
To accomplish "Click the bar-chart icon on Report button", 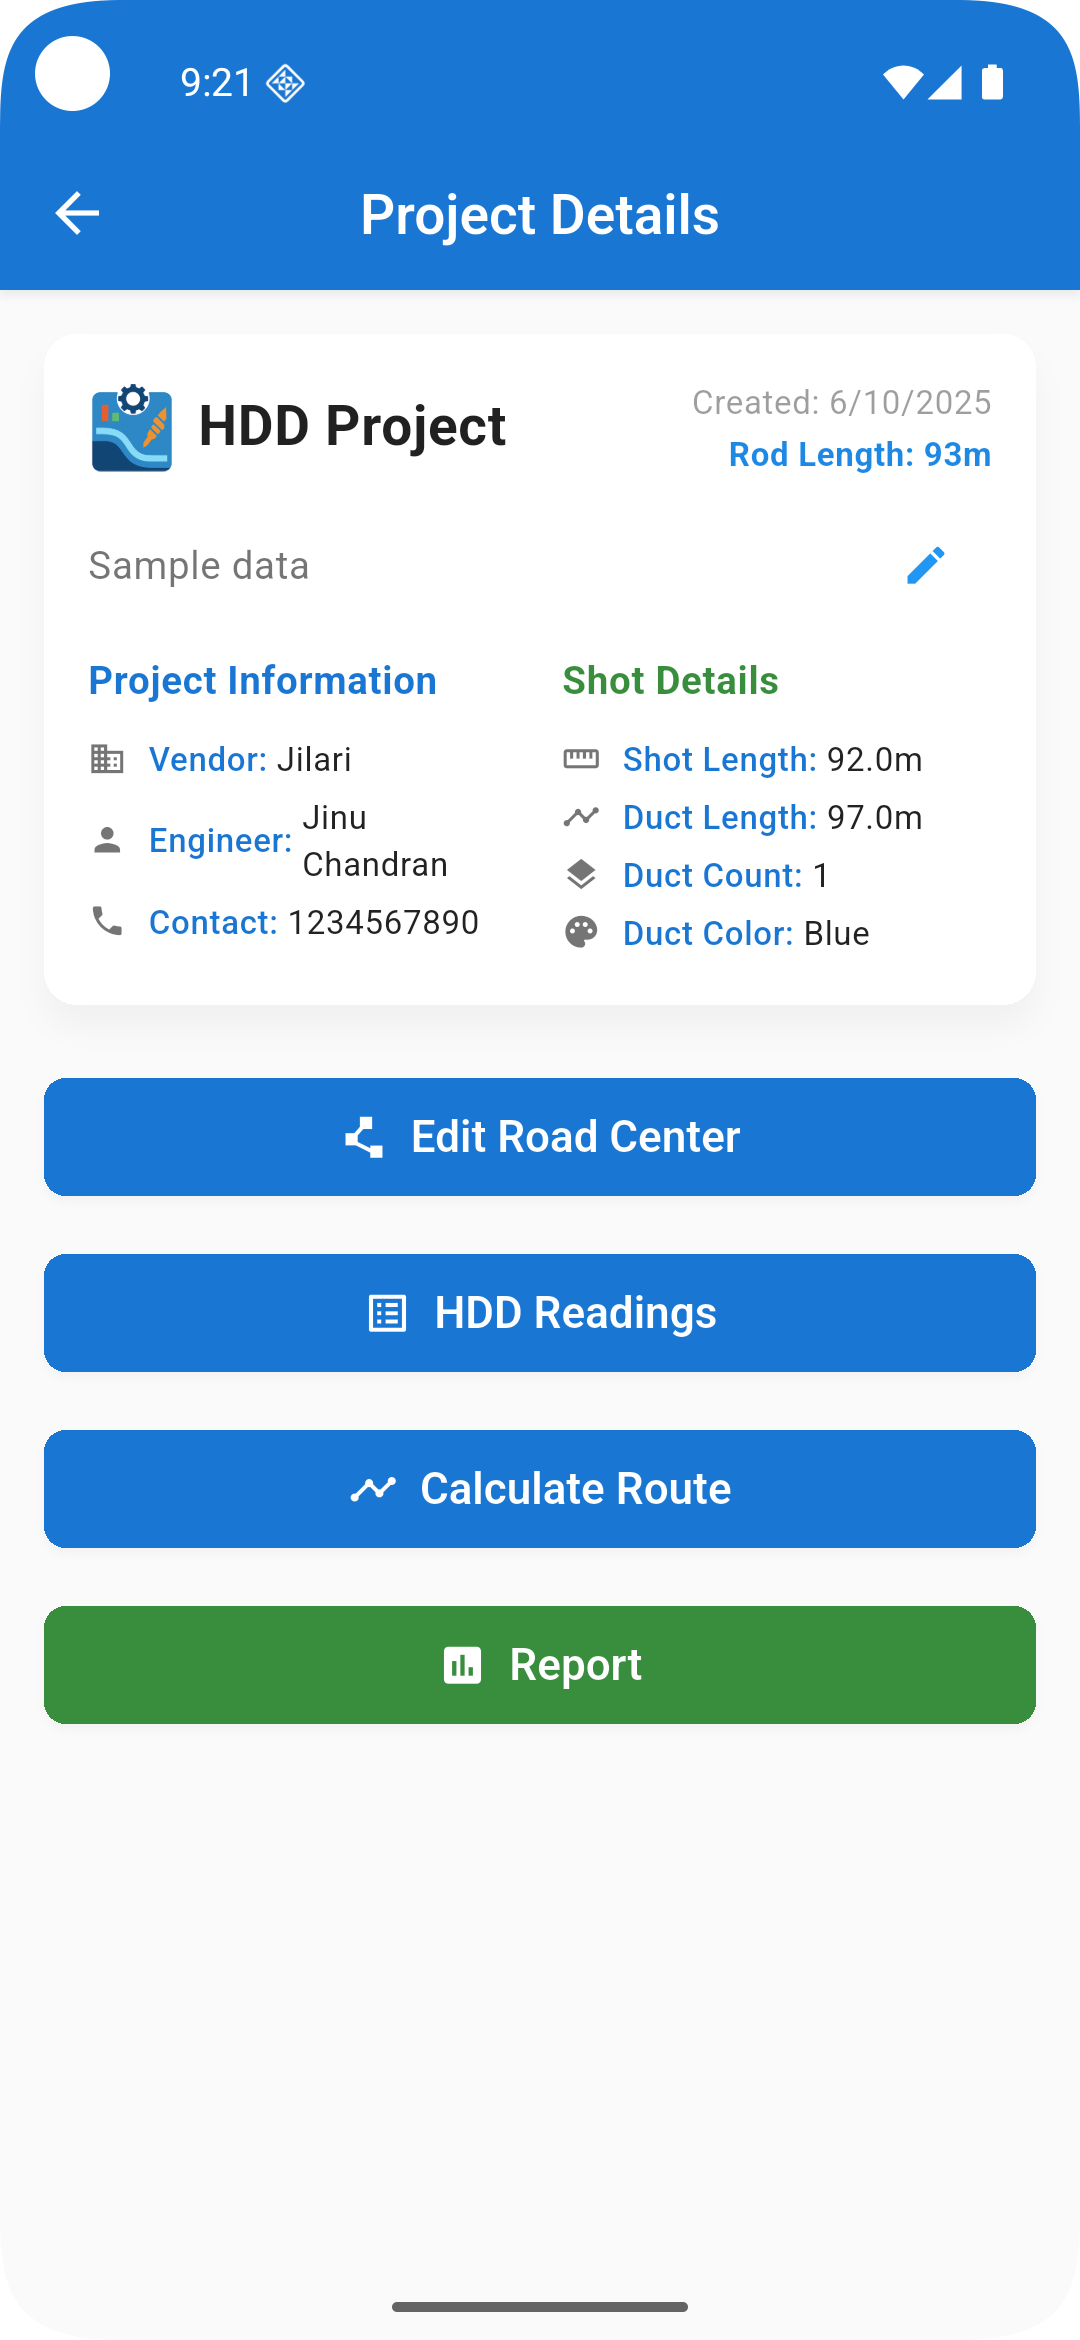I will [x=462, y=1664].
